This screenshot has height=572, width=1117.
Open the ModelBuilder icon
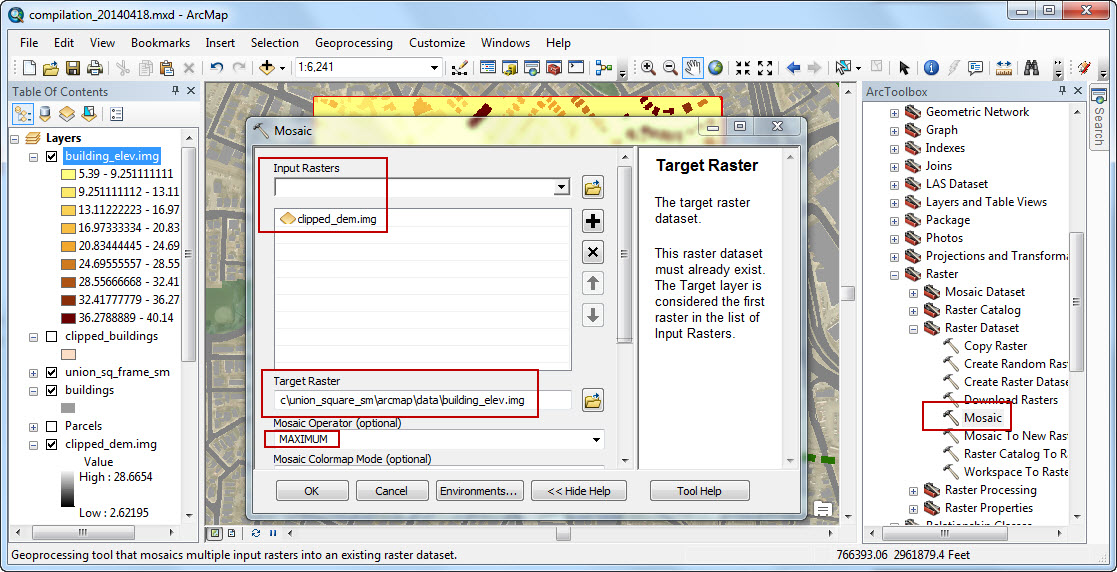coord(604,68)
